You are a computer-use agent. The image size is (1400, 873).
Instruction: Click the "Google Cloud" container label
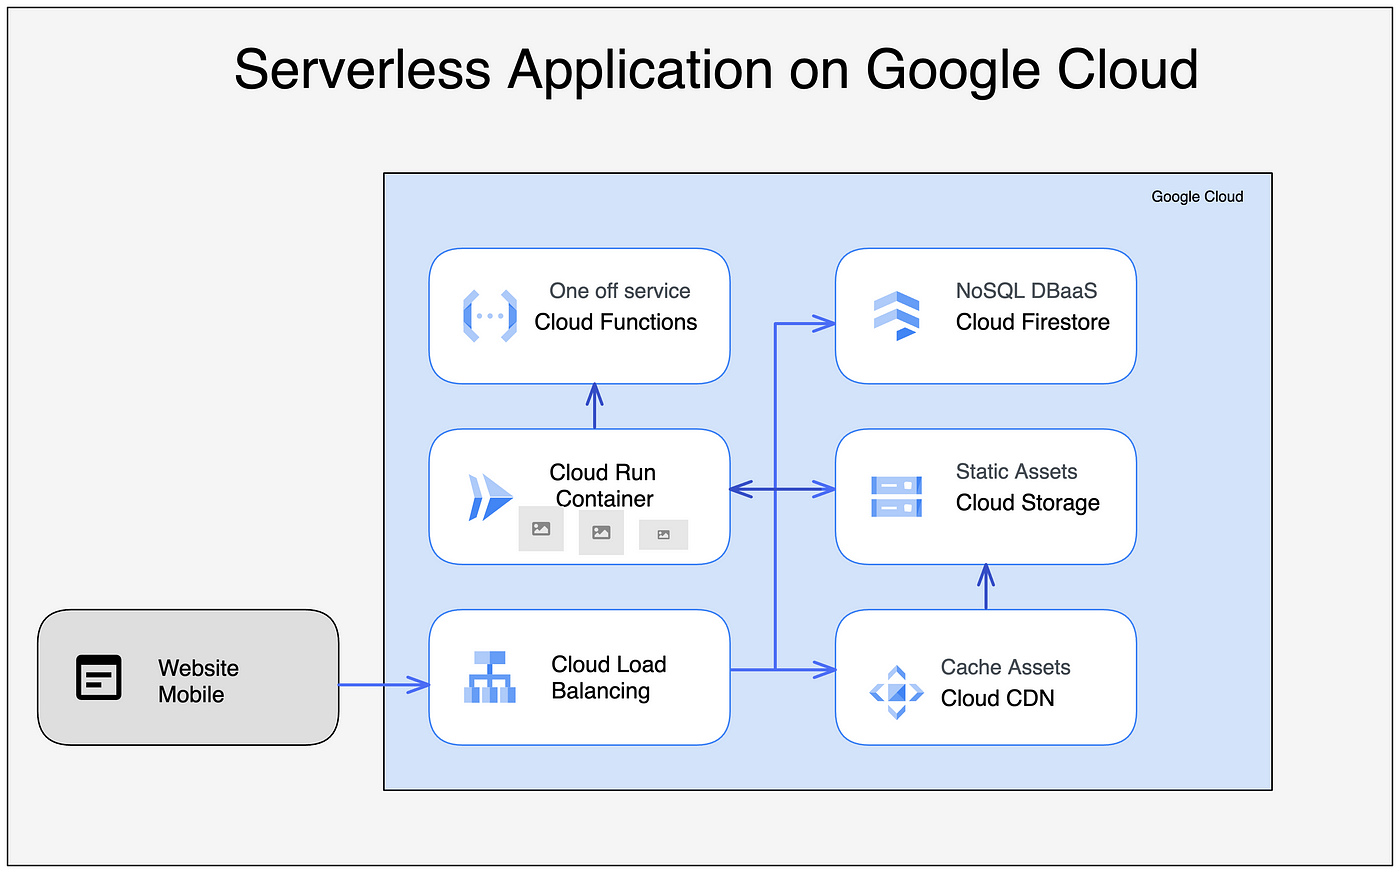click(1197, 197)
